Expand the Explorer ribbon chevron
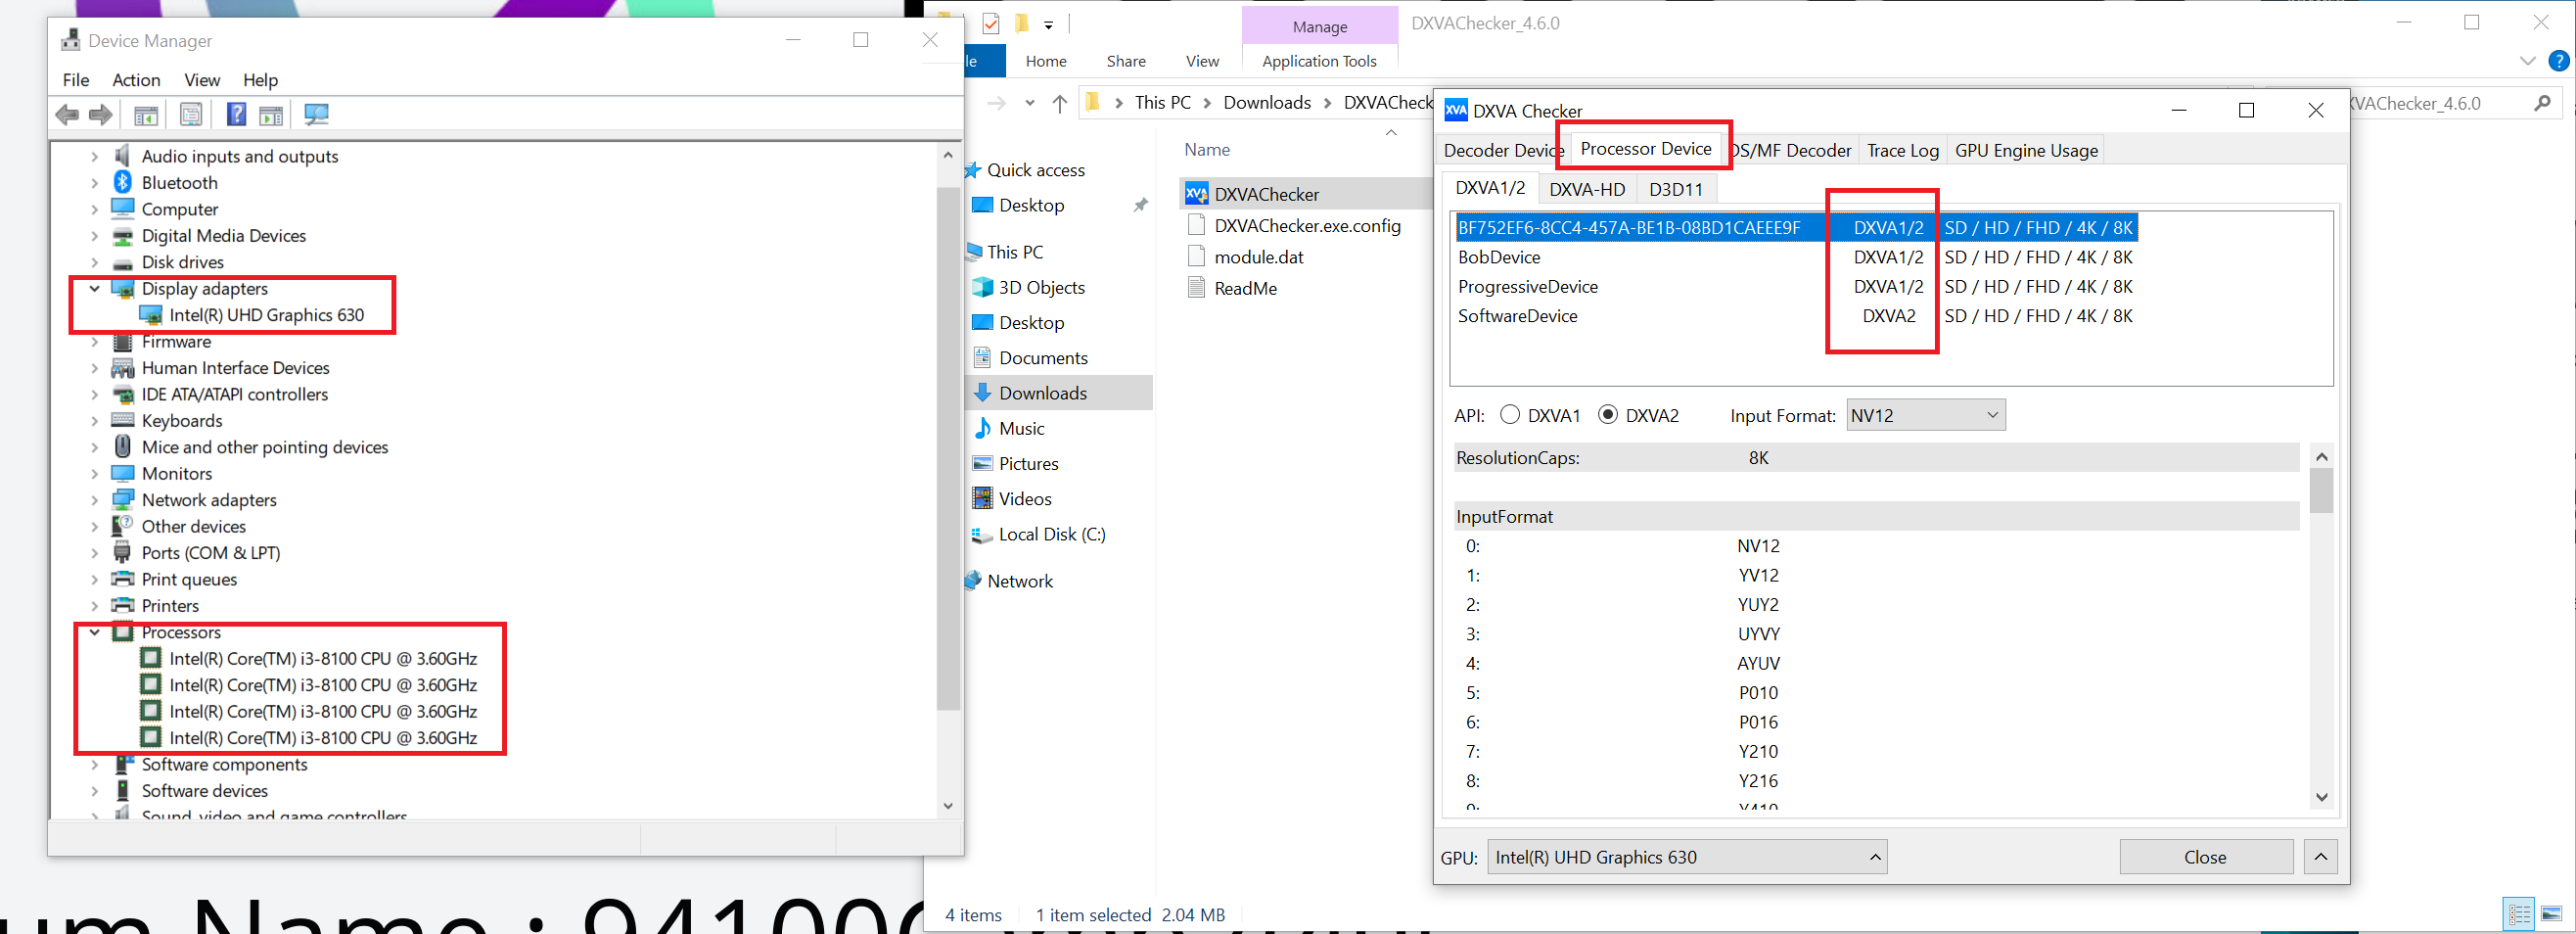This screenshot has height=934, width=2576. pyautogui.click(x=2528, y=61)
